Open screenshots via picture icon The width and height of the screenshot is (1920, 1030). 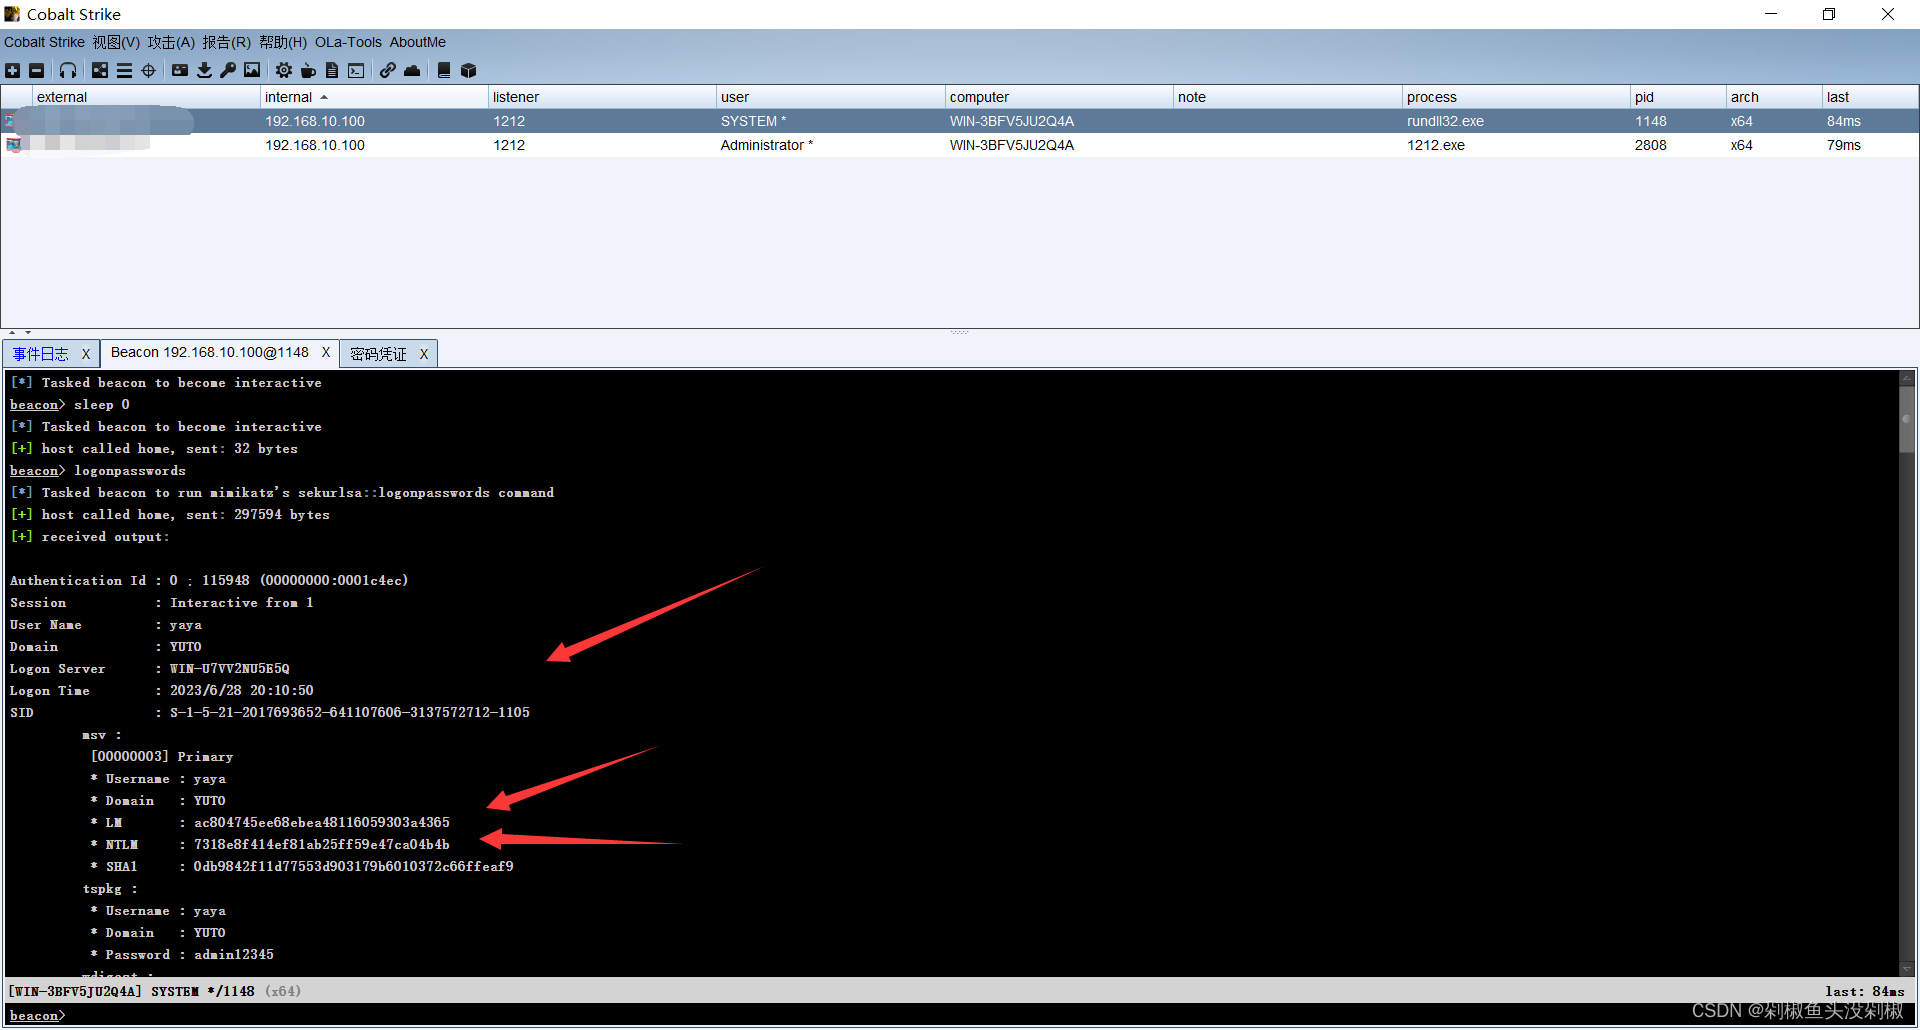click(x=252, y=70)
